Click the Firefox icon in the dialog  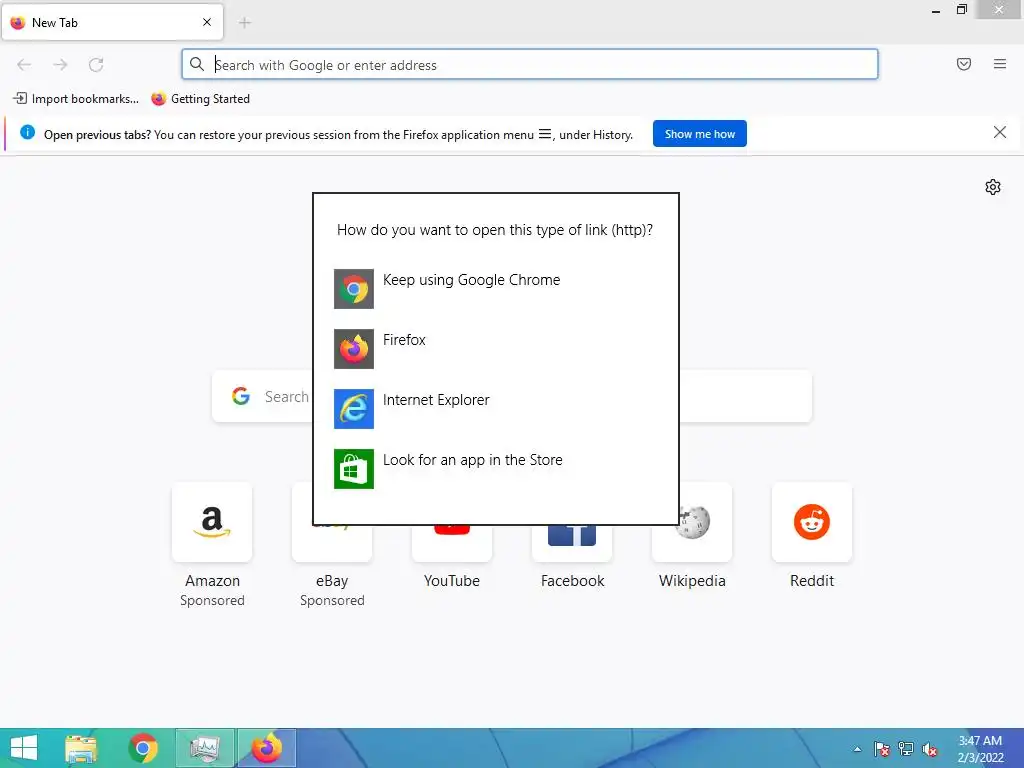354,349
